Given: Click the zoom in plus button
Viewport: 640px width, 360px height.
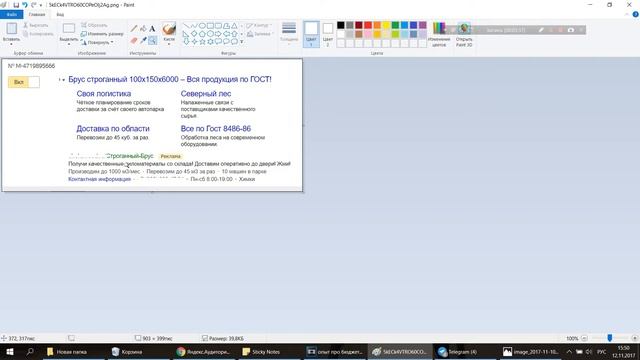Looking at the screenshot, I should [634, 338].
